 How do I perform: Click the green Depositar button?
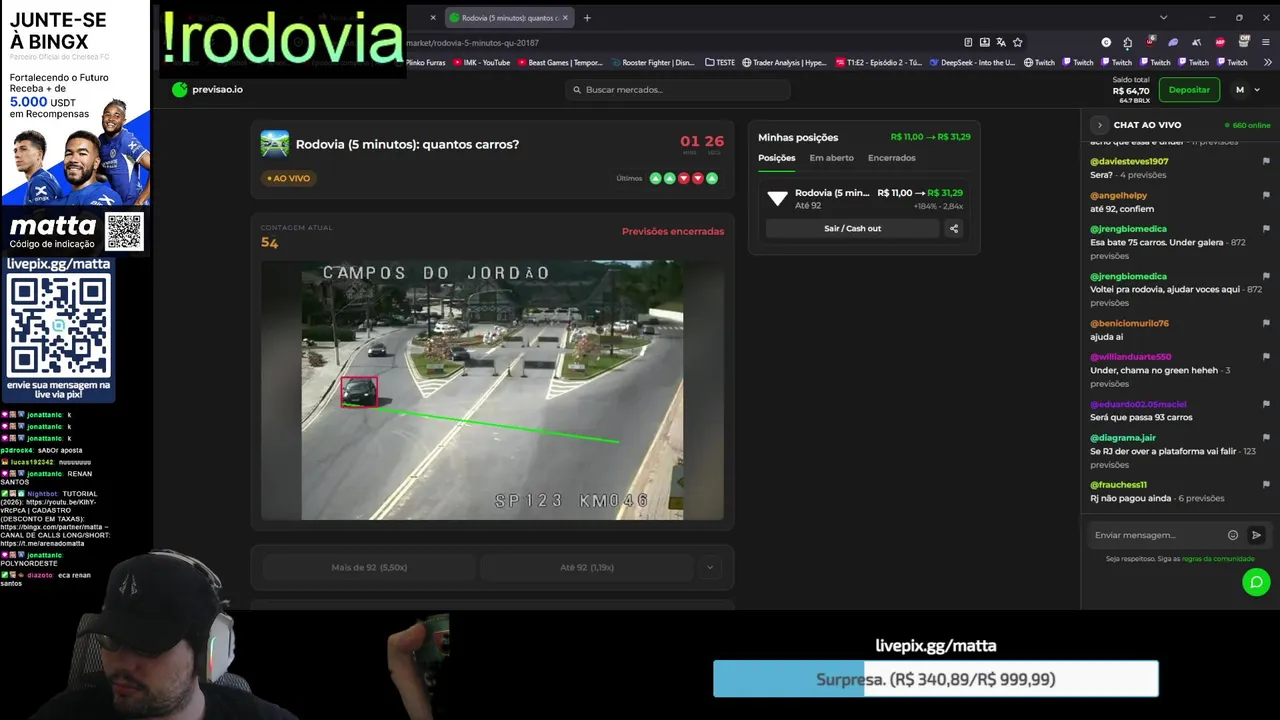(1189, 90)
